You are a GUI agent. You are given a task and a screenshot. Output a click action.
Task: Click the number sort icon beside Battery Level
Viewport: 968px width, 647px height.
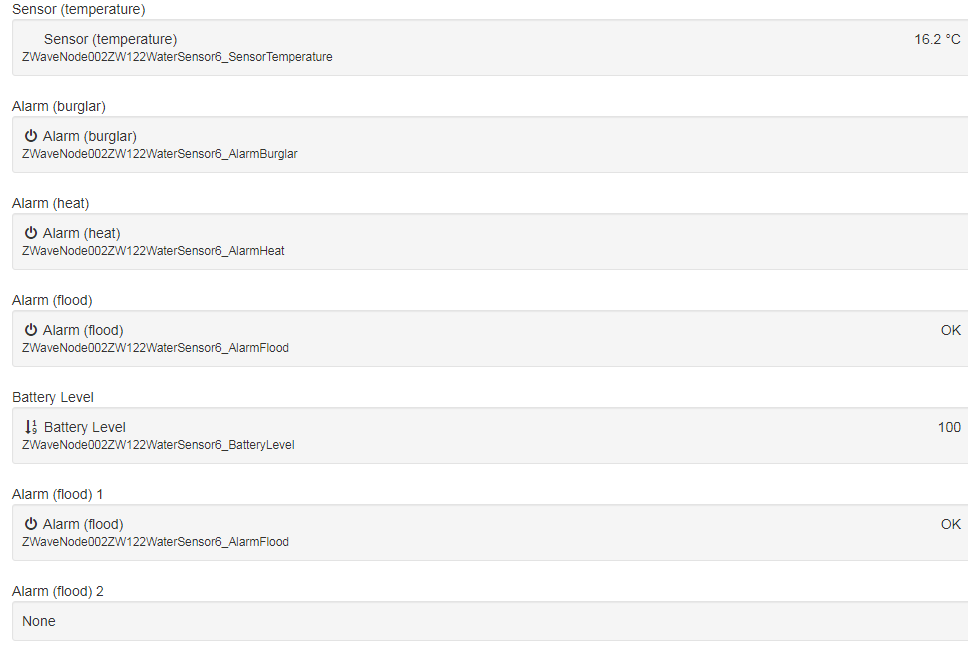coord(31,427)
